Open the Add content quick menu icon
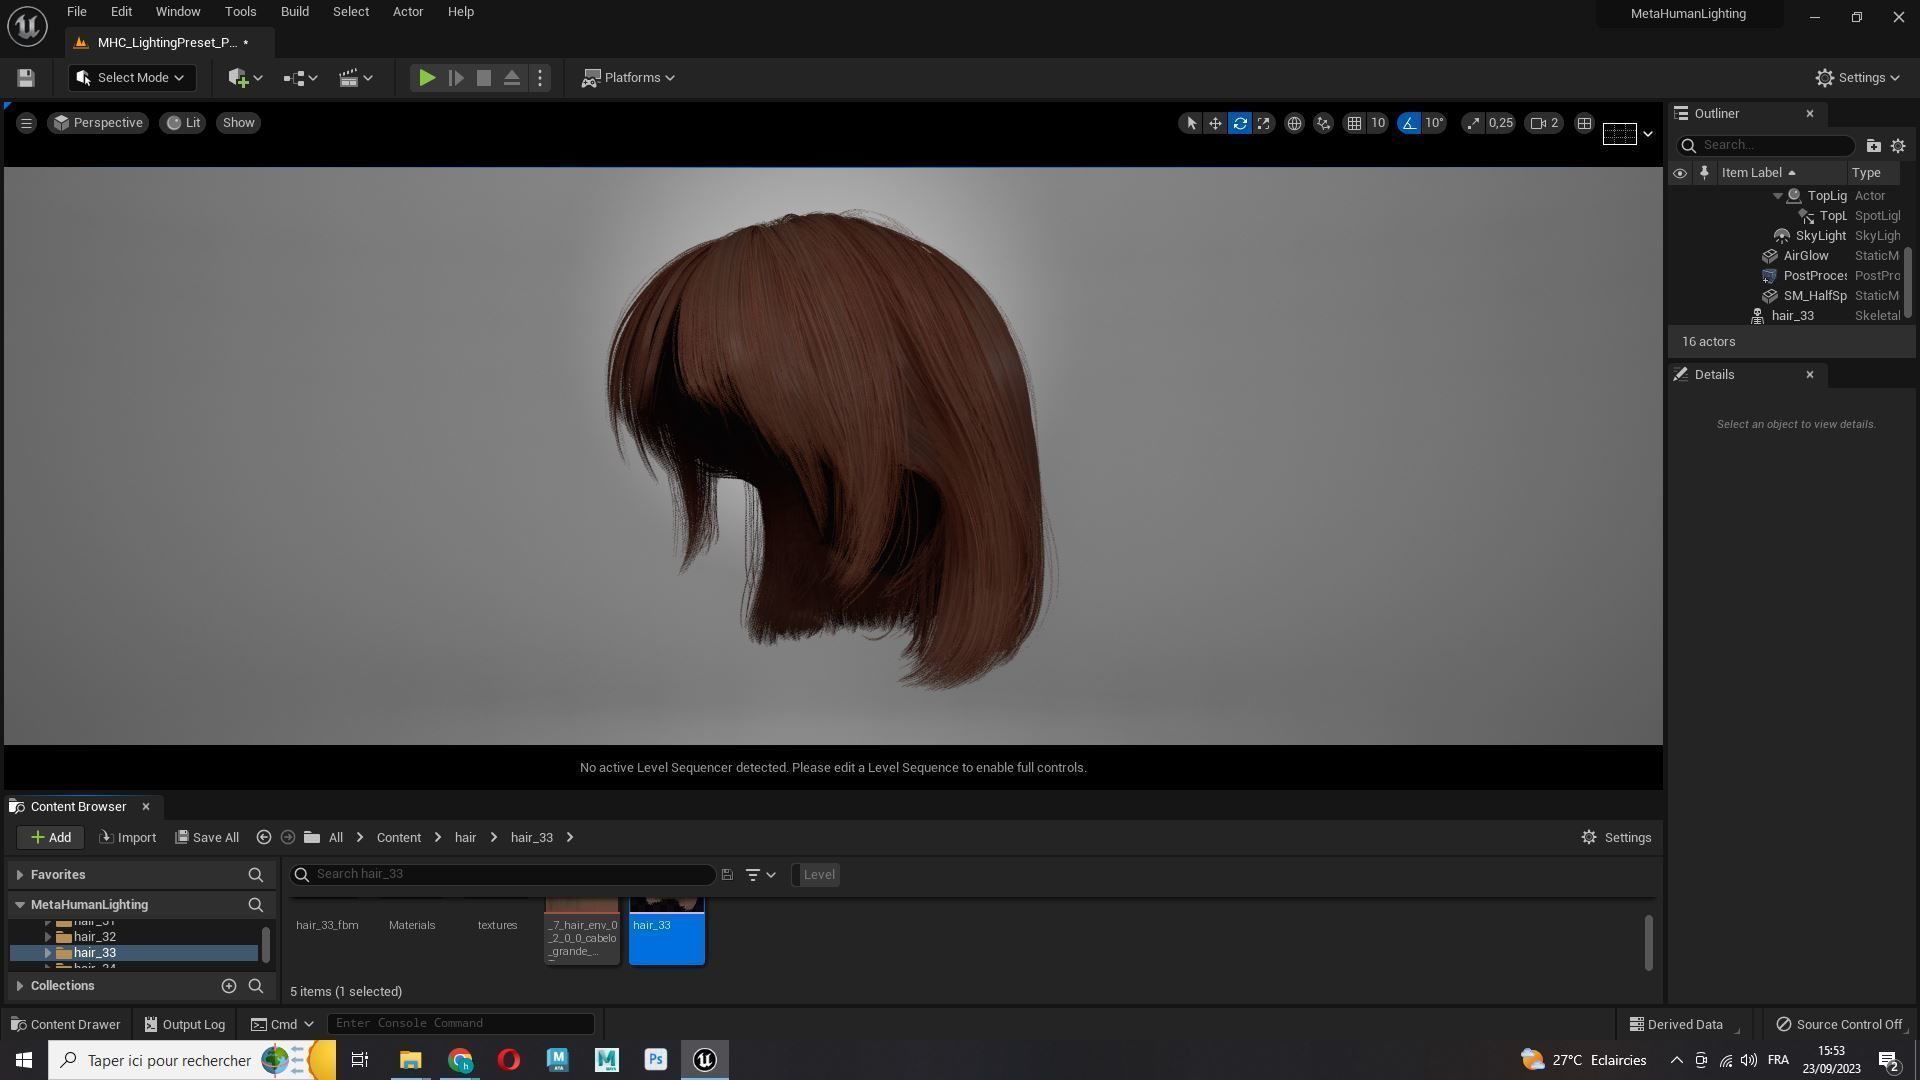This screenshot has width=1920, height=1080. (245, 78)
